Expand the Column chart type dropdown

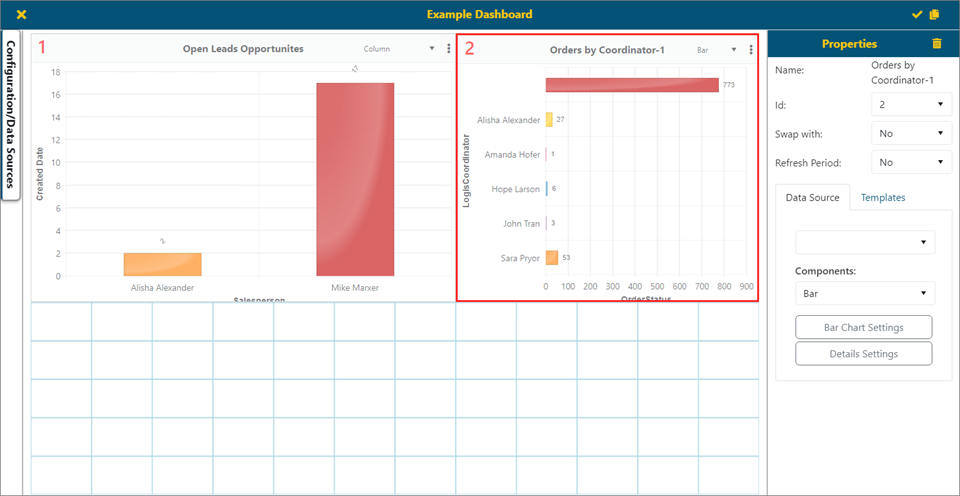(399, 48)
